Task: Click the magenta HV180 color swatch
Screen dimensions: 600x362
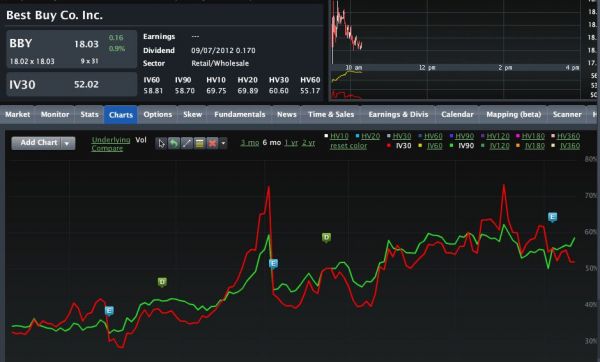Action: [517, 136]
